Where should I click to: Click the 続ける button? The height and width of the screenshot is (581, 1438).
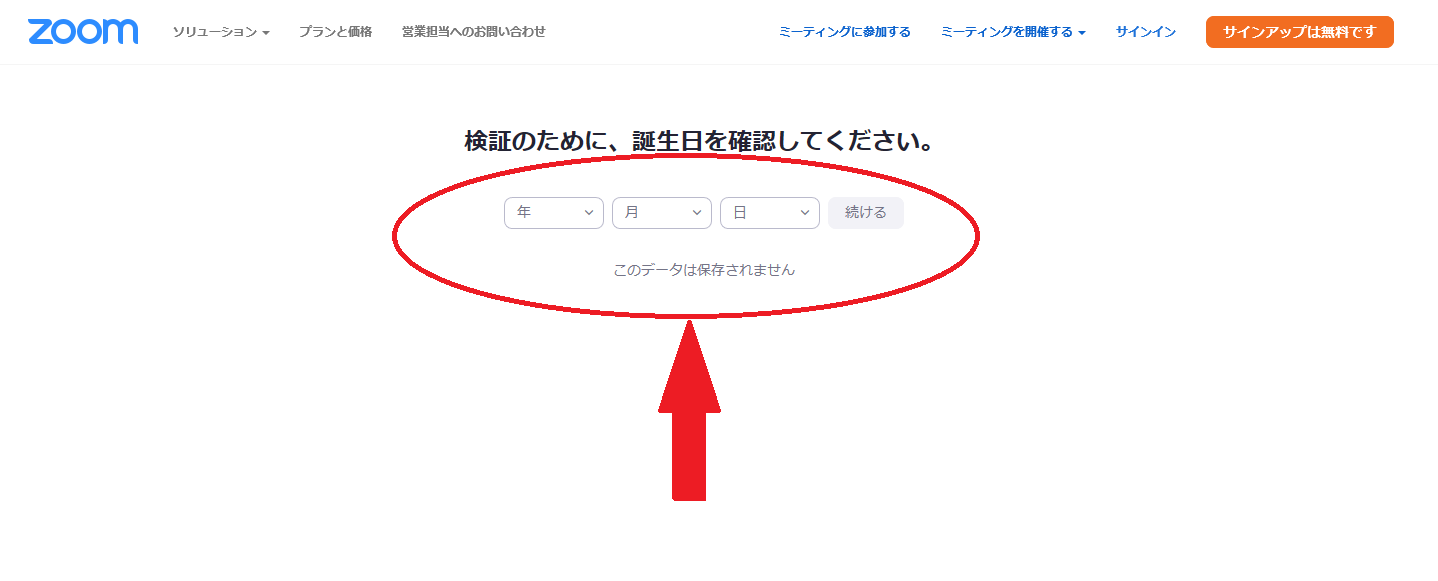(866, 213)
